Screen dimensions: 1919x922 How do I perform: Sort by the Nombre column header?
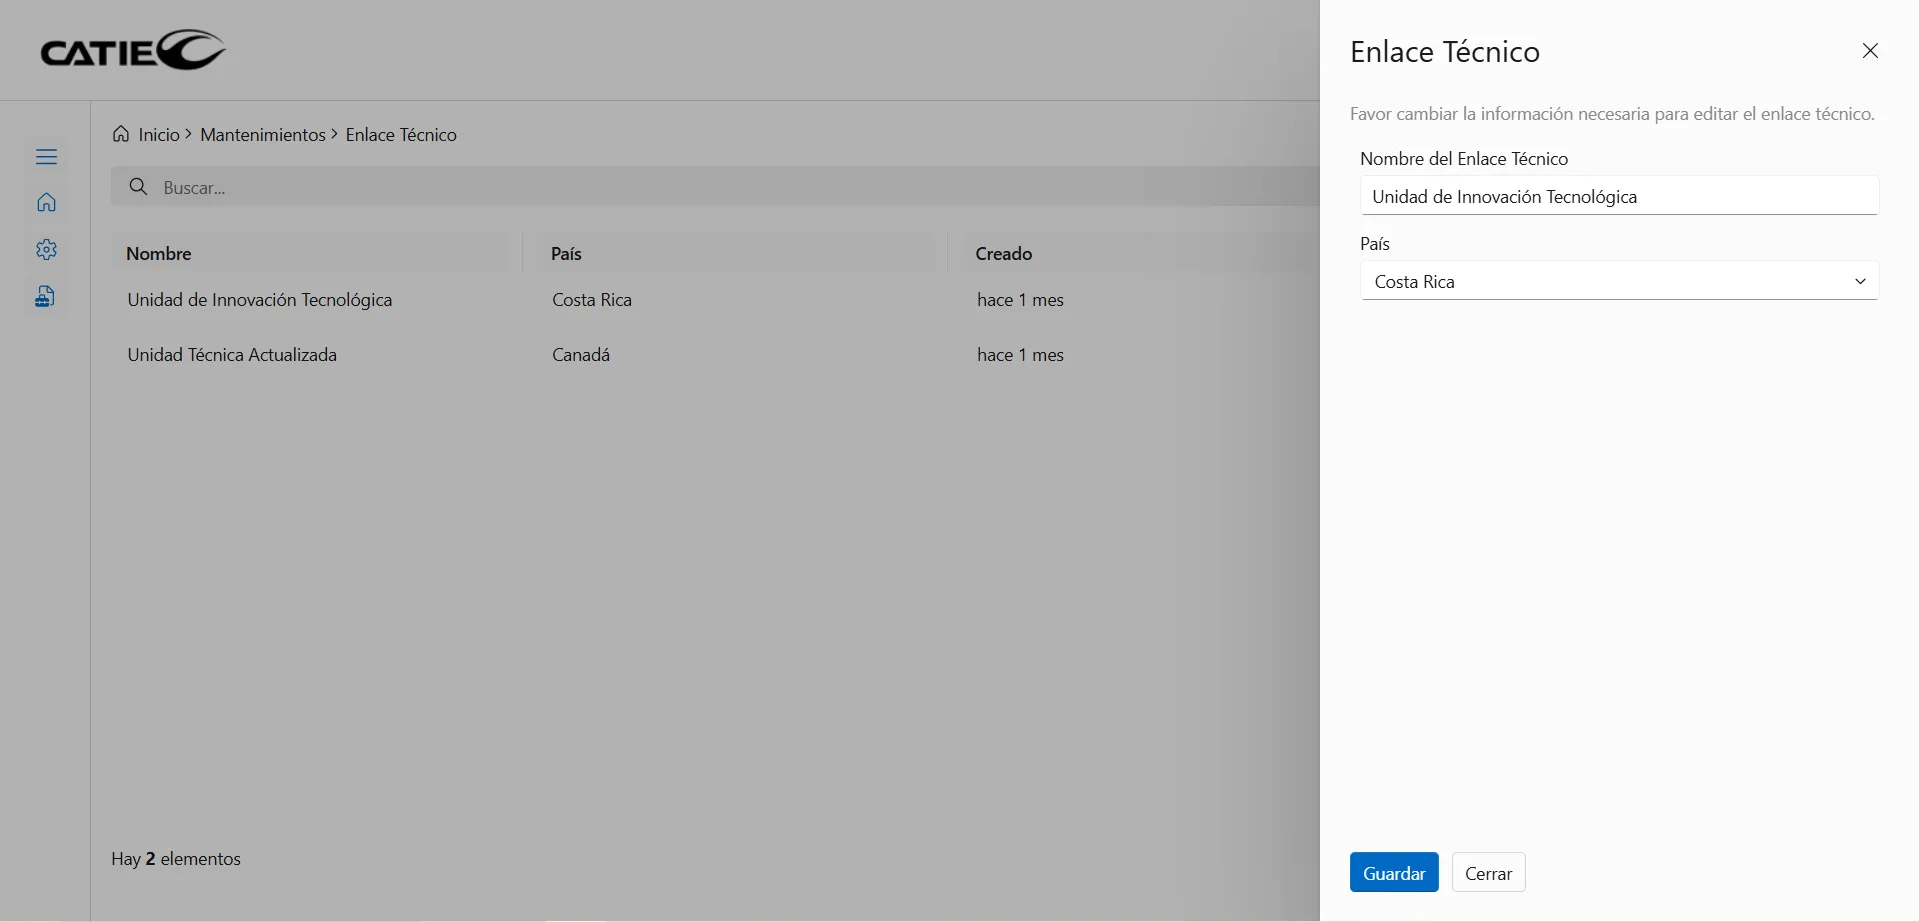click(159, 254)
